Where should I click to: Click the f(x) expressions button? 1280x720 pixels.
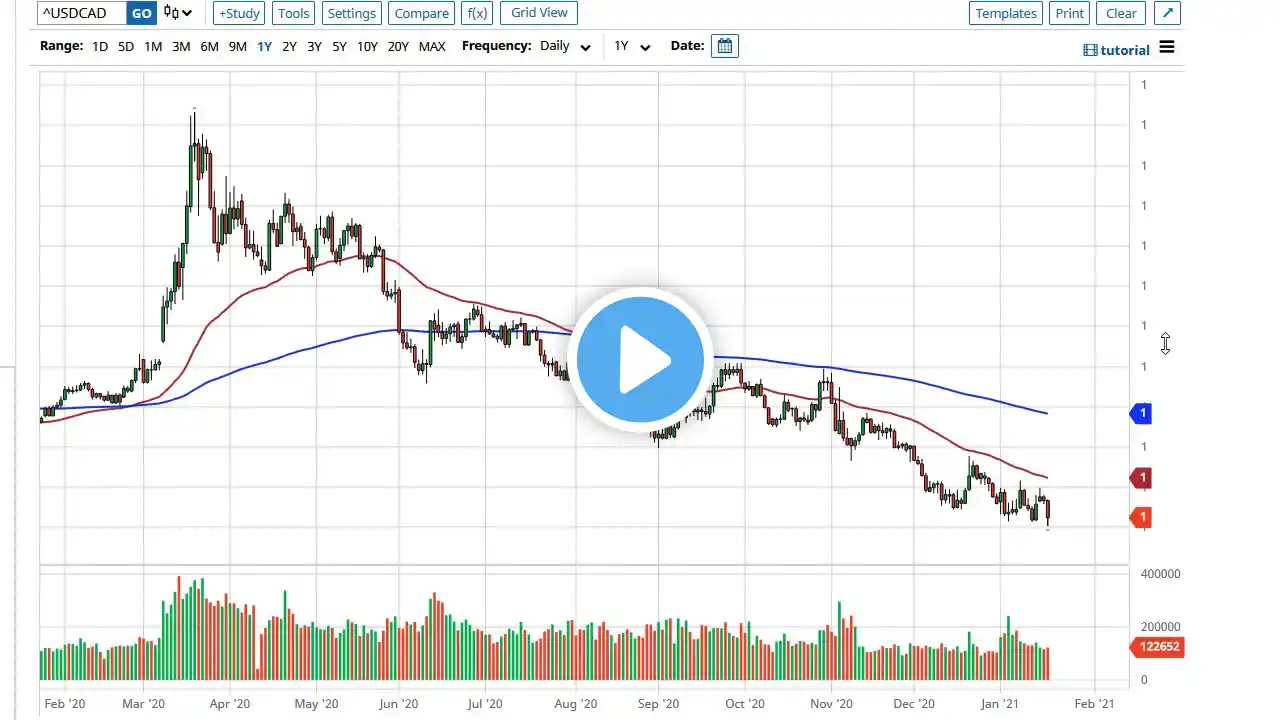pos(477,13)
